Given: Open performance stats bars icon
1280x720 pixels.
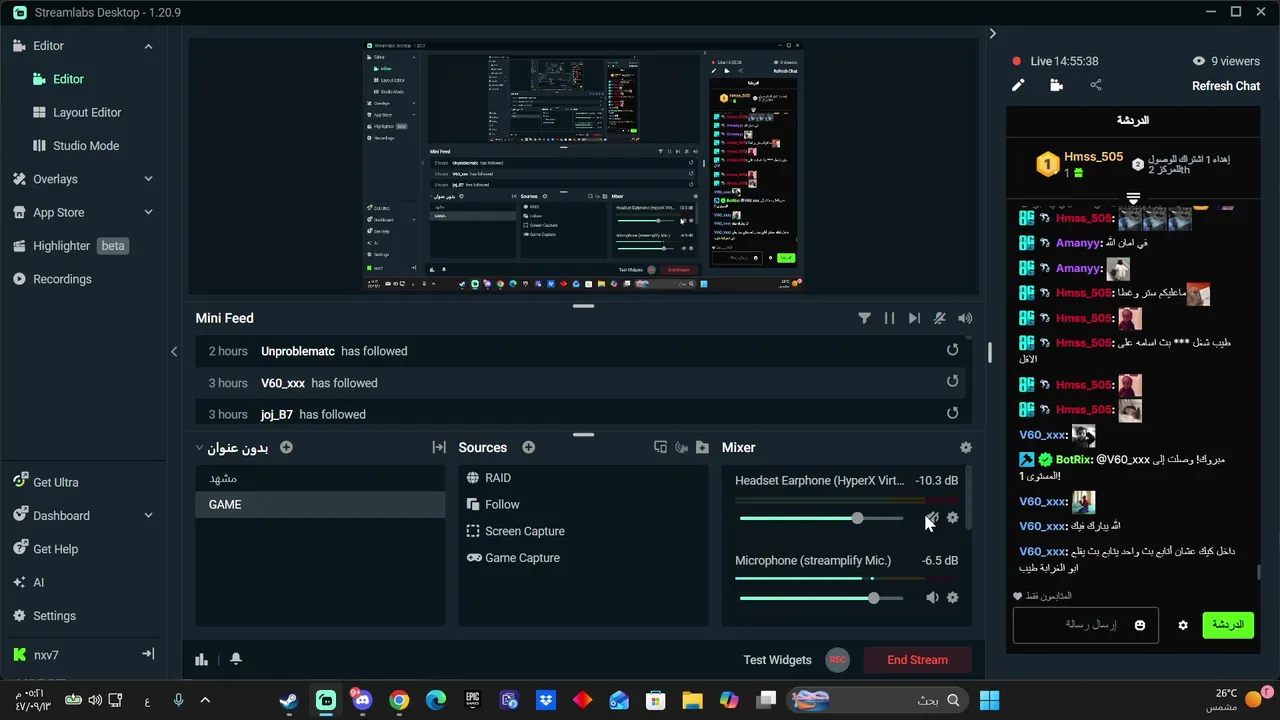Looking at the screenshot, I should click(x=201, y=659).
